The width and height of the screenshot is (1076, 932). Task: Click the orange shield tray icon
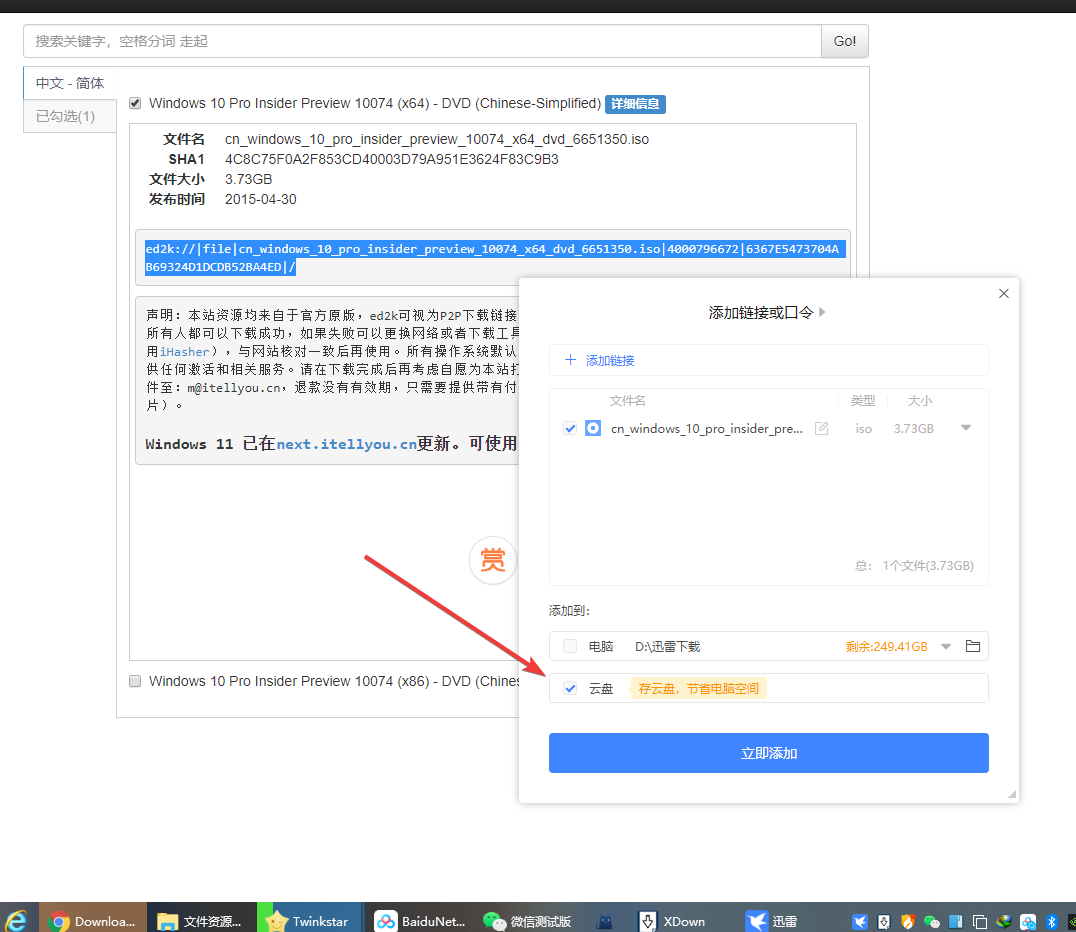[x=908, y=922]
